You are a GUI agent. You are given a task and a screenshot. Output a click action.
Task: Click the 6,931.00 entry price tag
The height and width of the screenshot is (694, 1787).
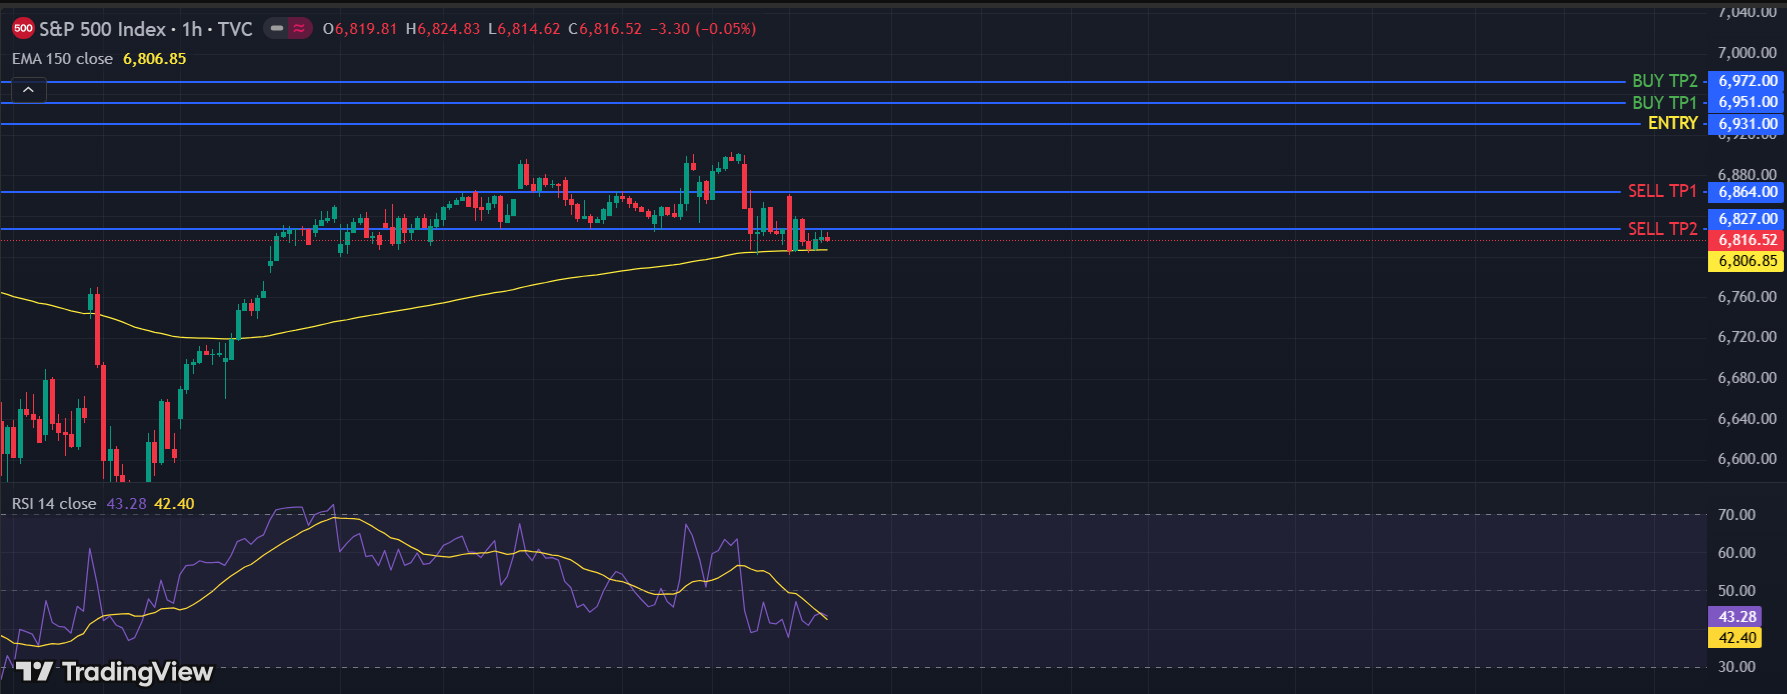[x=1747, y=124]
